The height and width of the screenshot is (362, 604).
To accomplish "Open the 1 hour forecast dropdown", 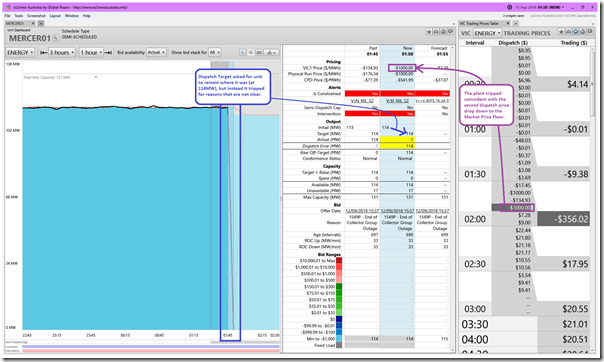I will pyautogui.click(x=91, y=52).
